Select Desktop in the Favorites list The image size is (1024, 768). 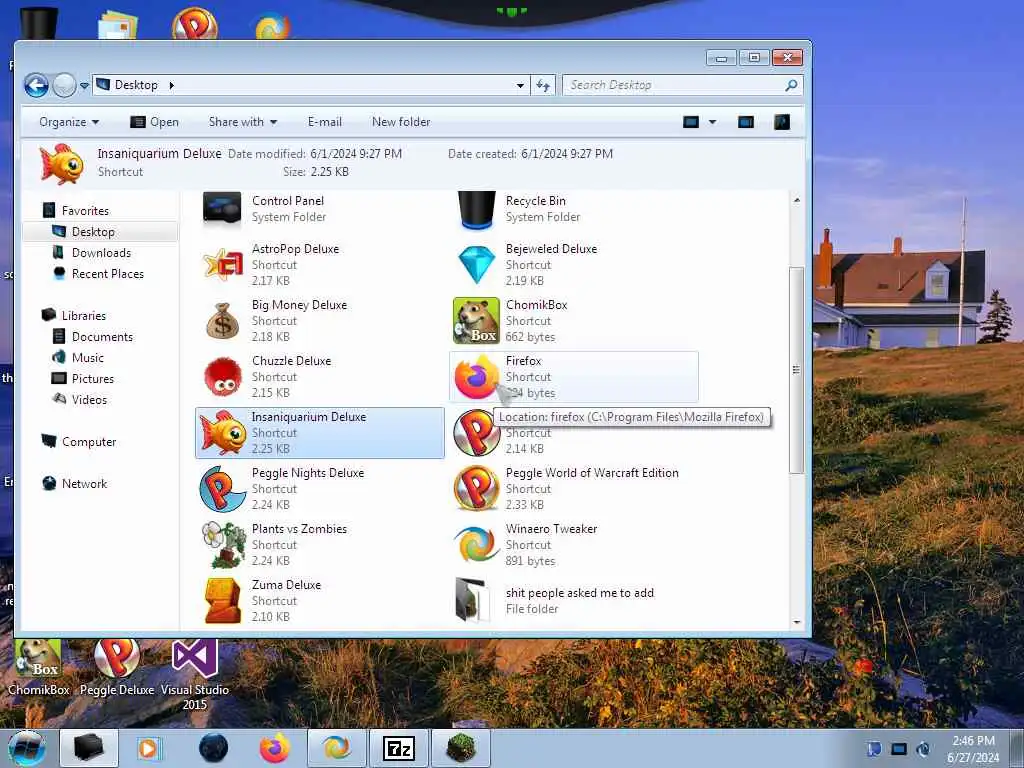click(93, 232)
